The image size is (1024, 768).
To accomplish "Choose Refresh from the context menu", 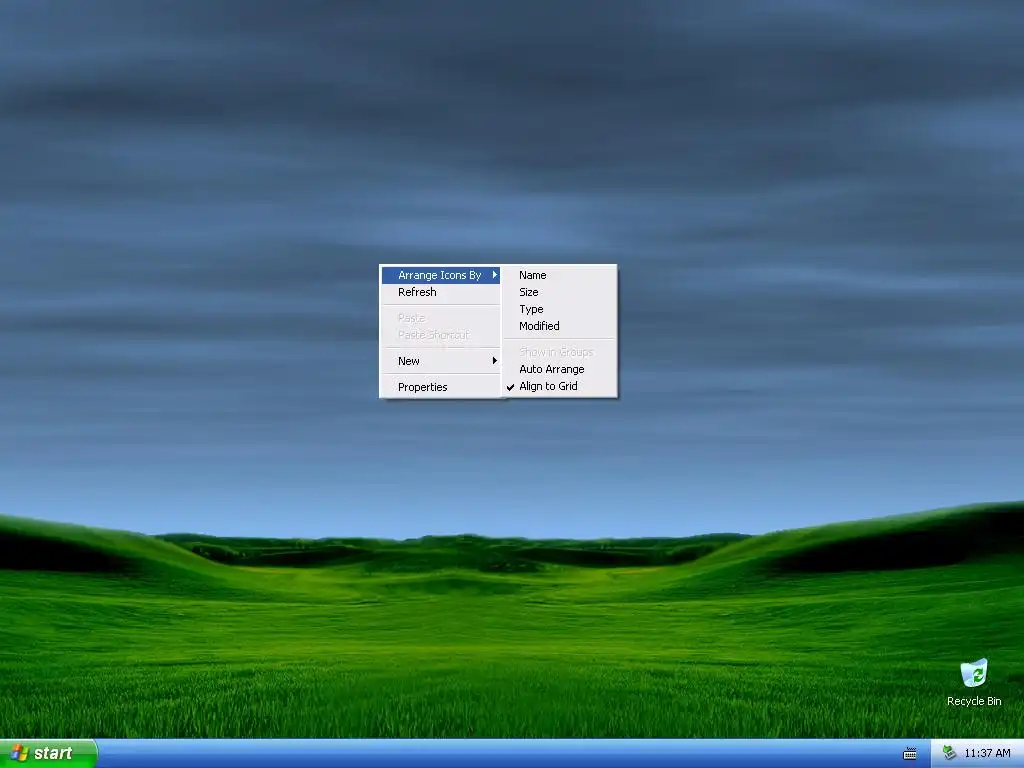I will [x=441, y=292].
